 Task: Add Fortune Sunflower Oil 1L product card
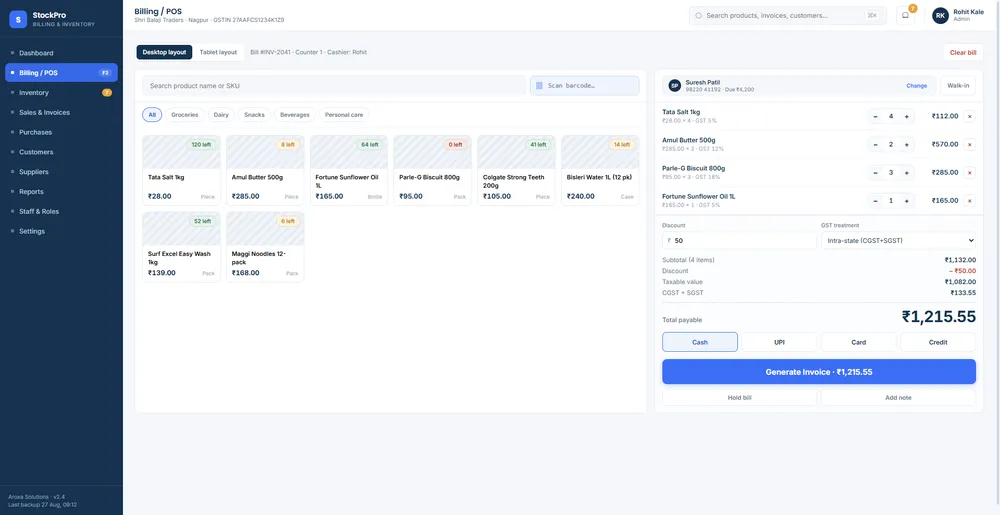[349, 170]
